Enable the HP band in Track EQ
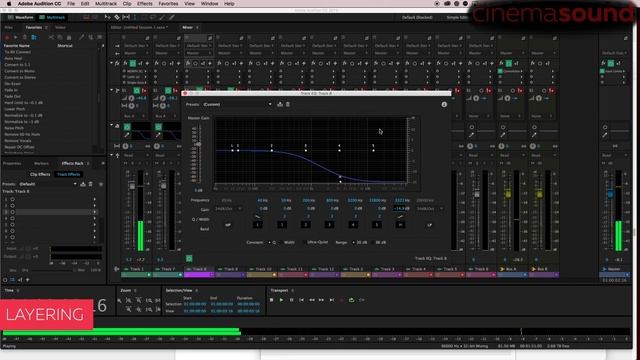 tap(228, 225)
